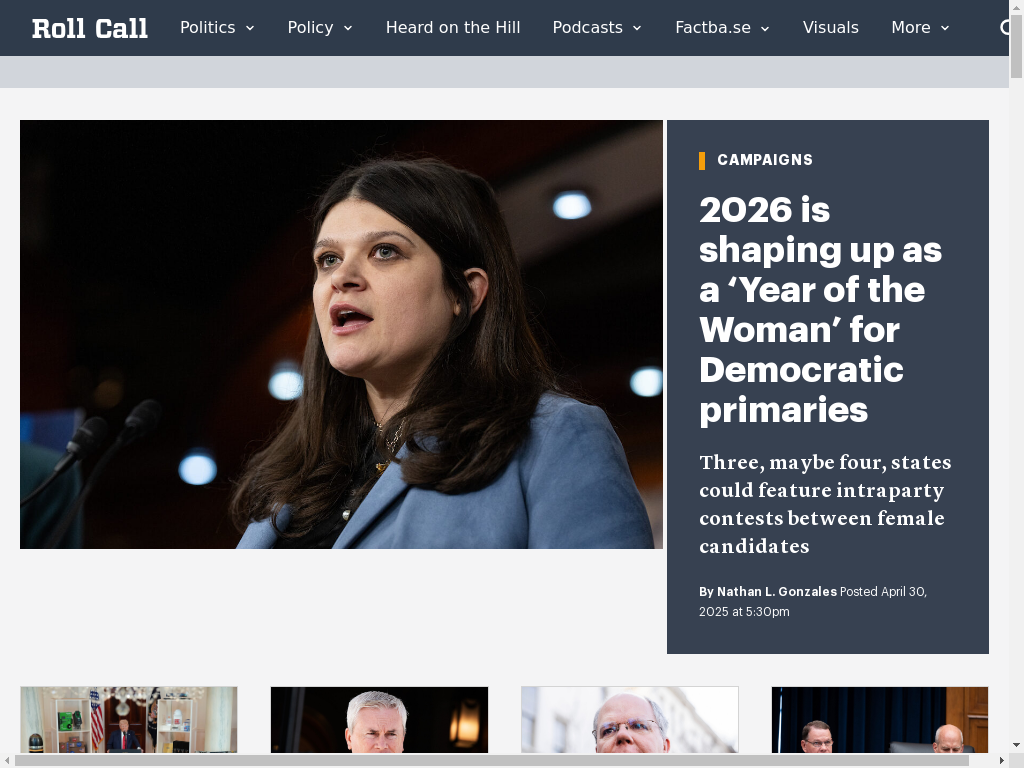
Task: Open the Factba.se menu
Action: (712, 27)
